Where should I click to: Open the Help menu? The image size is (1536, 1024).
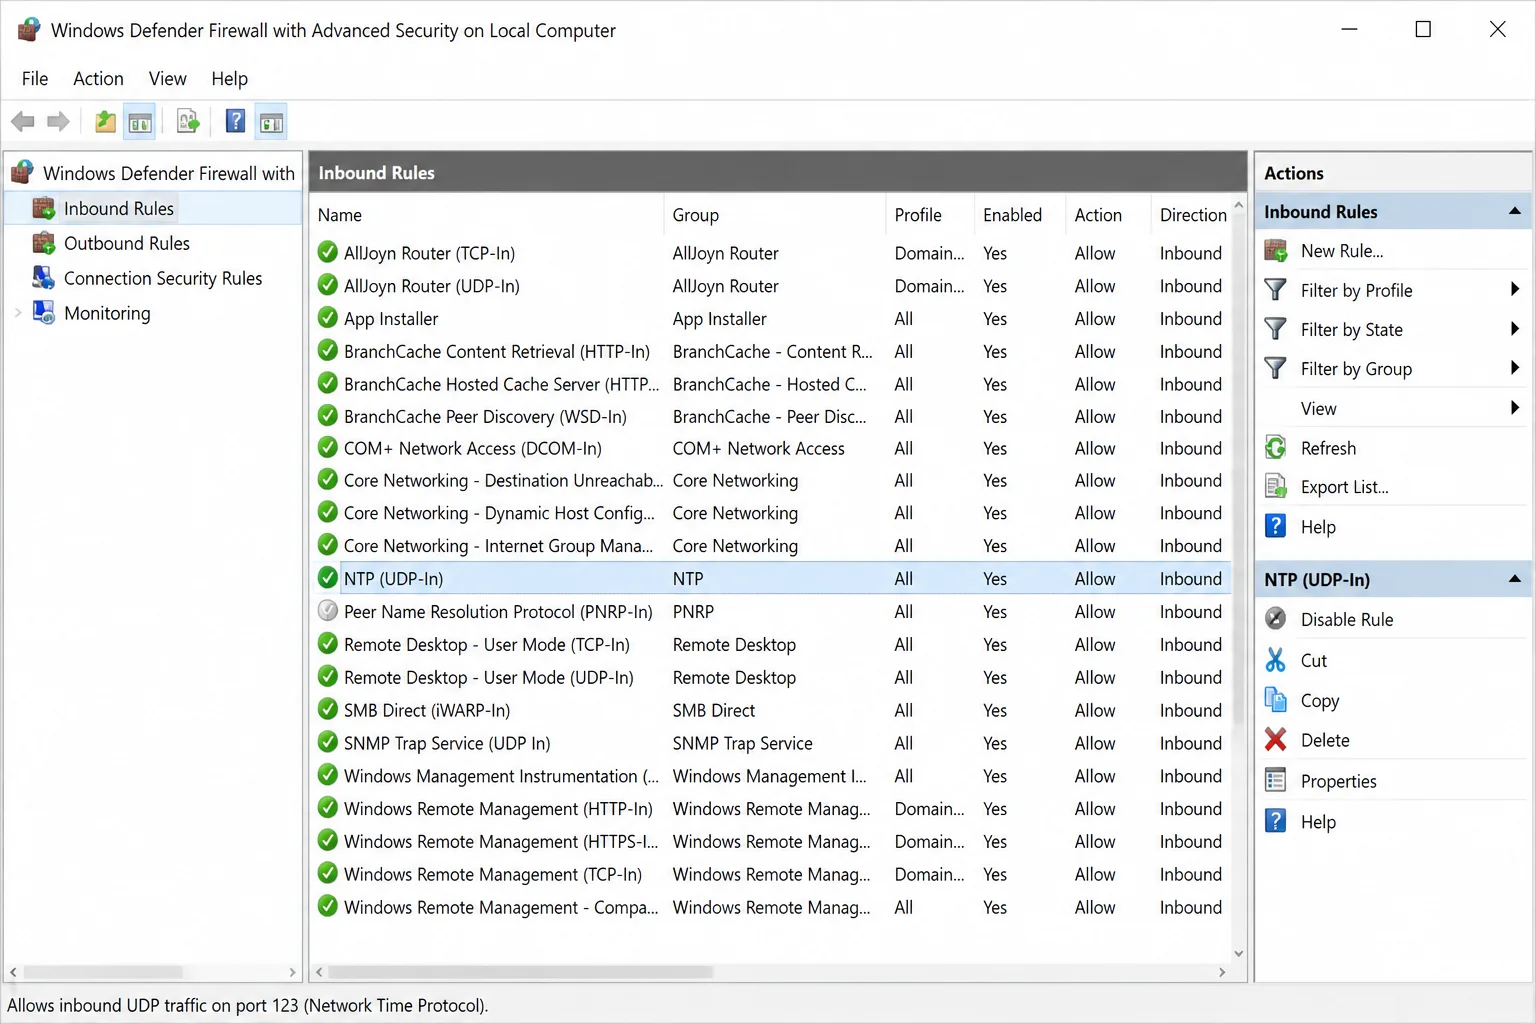click(229, 78)
